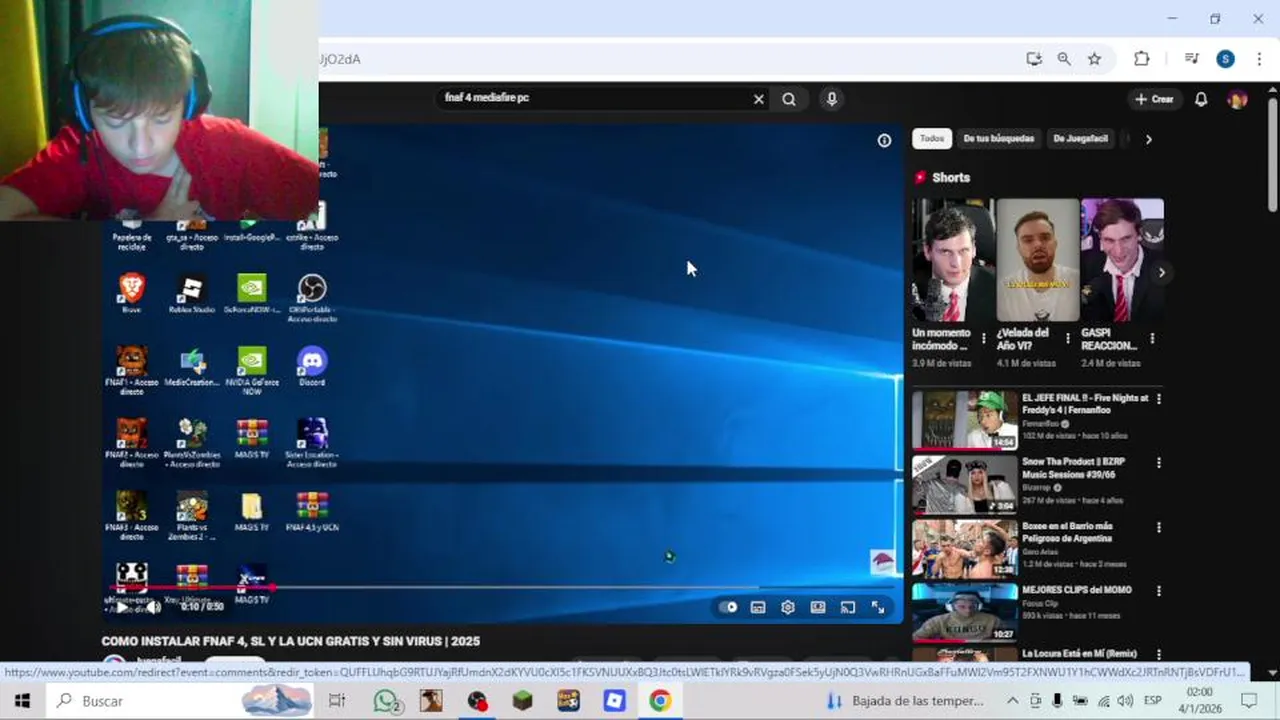The image size is (1280, 720).
Task: Turn on subtitles in the player
Action: click(x=758, y=607)
